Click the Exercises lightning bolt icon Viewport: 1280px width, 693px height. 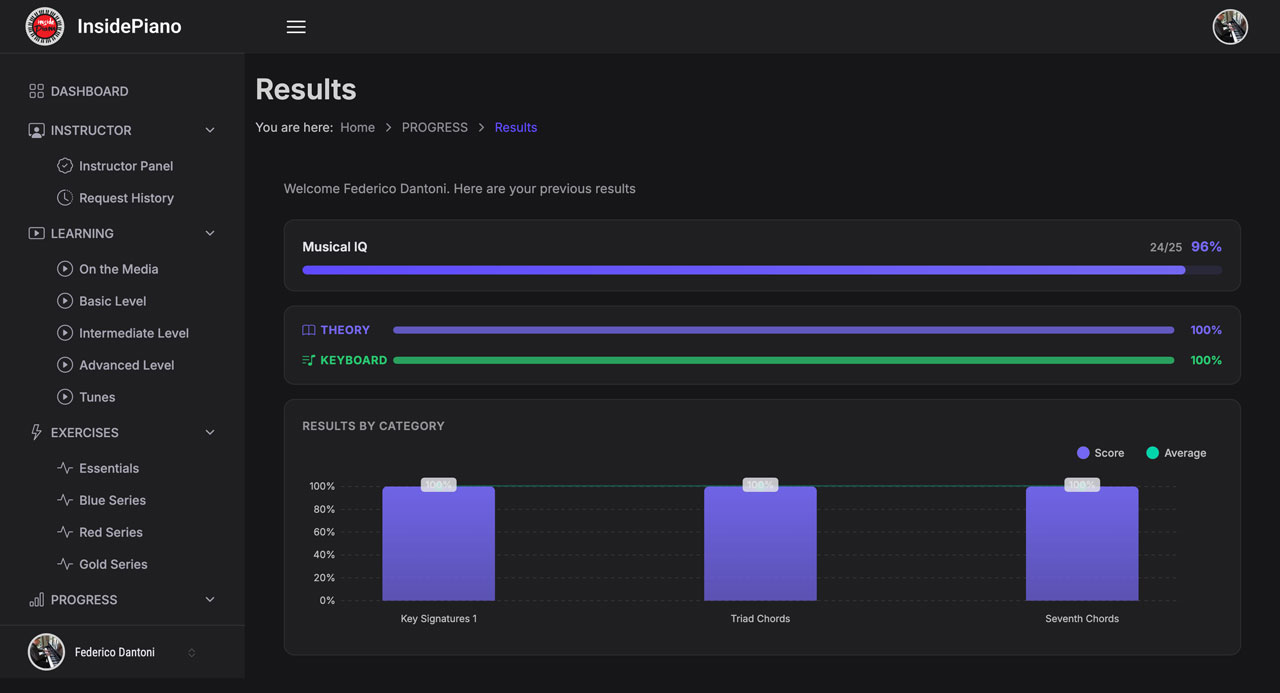click(x=36, y=432)
